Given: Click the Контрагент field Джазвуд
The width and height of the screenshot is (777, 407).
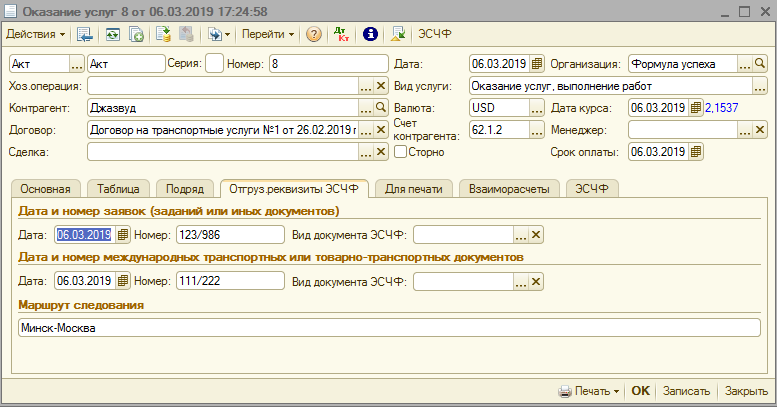Looking at the screenshot, I should (223, 108).
